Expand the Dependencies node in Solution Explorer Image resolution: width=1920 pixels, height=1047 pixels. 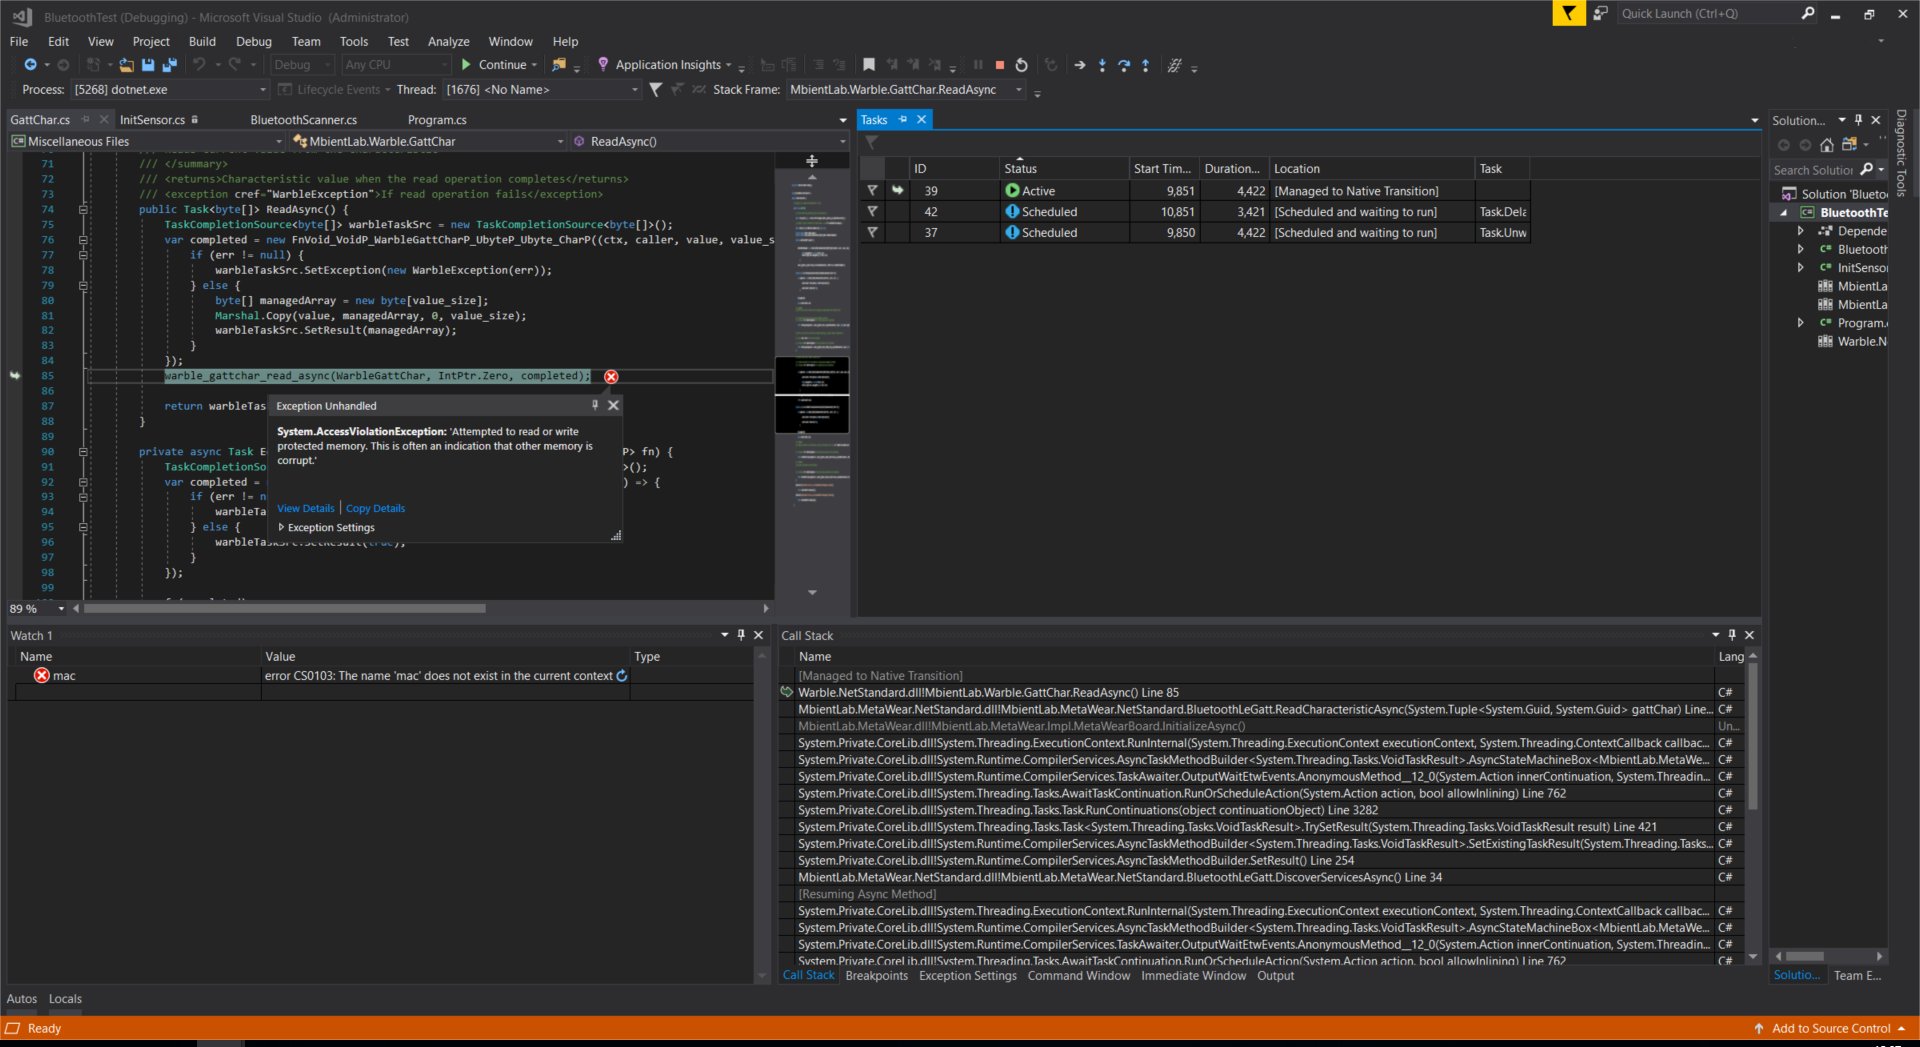point(1801,231)
